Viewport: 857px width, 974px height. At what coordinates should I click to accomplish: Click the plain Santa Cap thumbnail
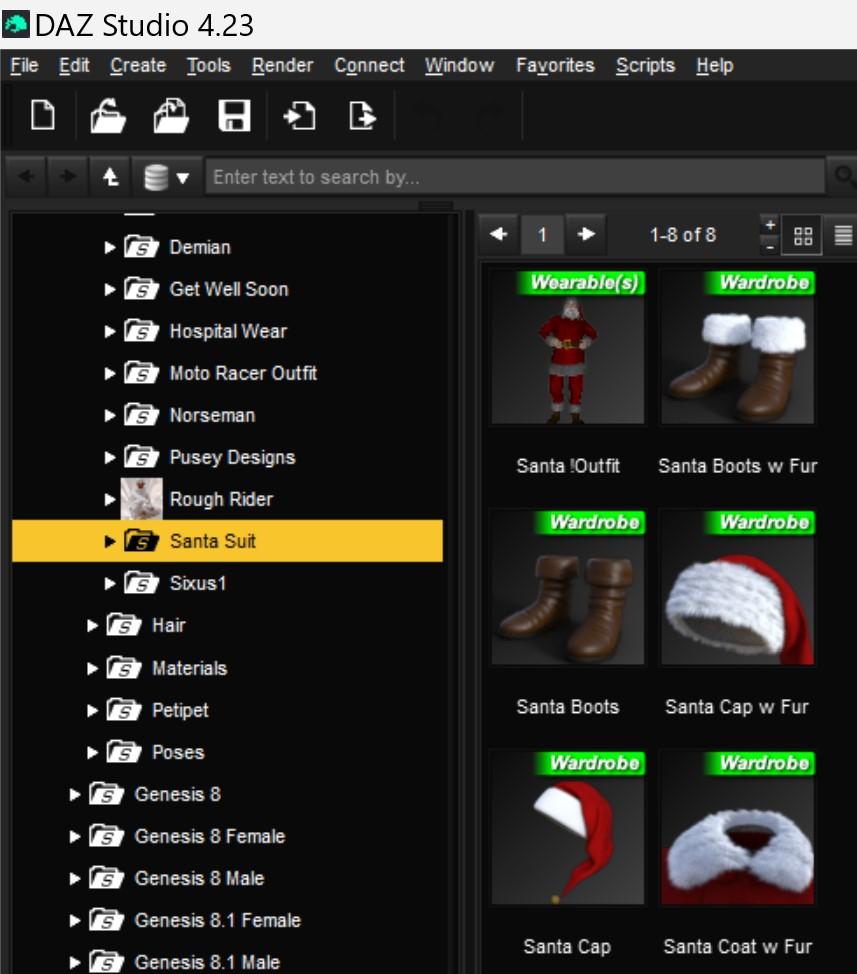(x=568, y=827)
